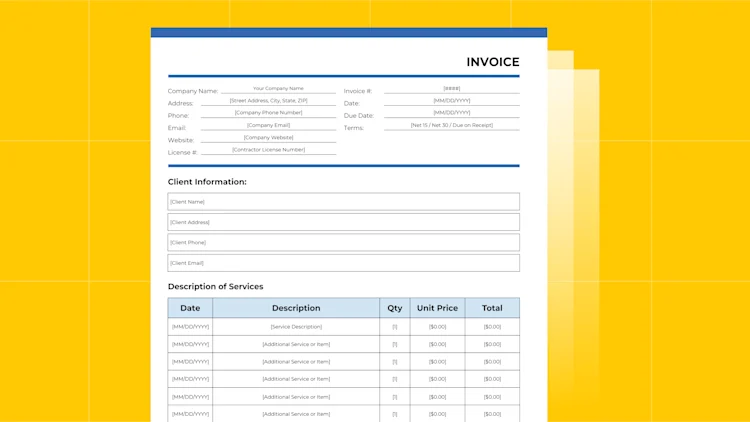Viewport: 750px width, 422px height.
Task: Click the Total column header
Action: click(492, 308)
